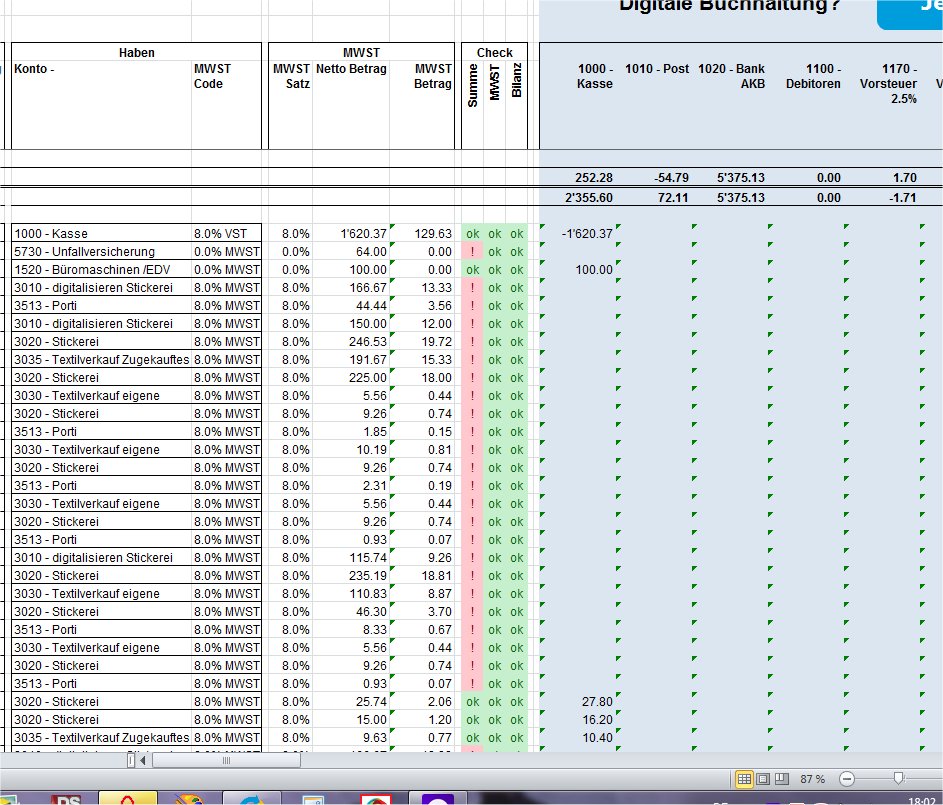Click the 87 % zoom level
Screen dimensions: 943x805
tap(812, 778)
